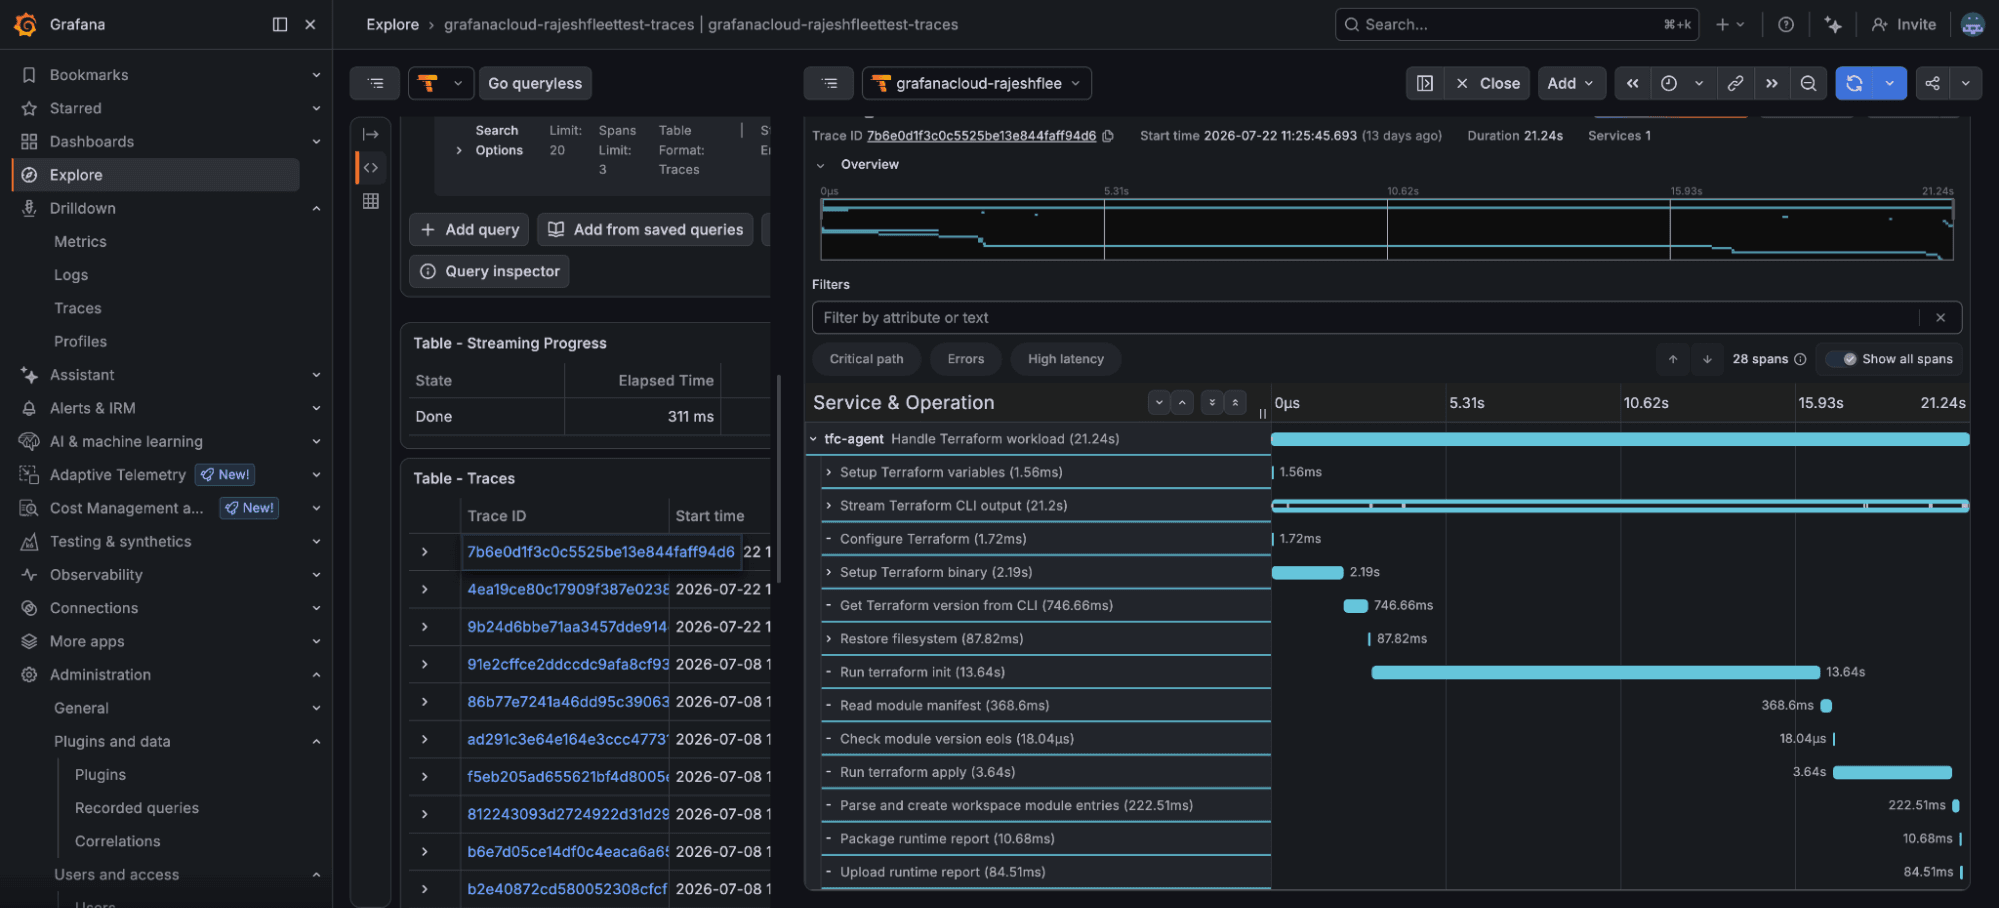Expand one level with single down chevron
This screenshot has height=908, width=1999.
[1159, 403]
